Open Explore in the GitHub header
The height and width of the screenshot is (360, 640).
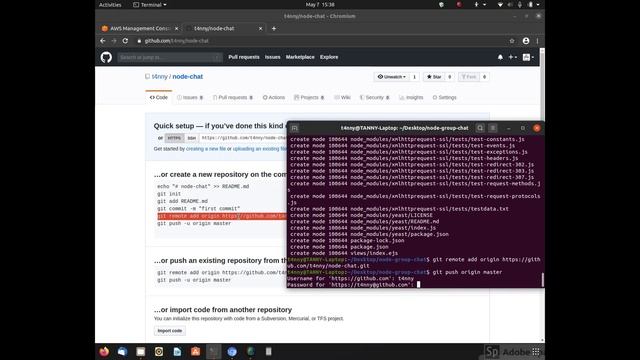point(329,57)
